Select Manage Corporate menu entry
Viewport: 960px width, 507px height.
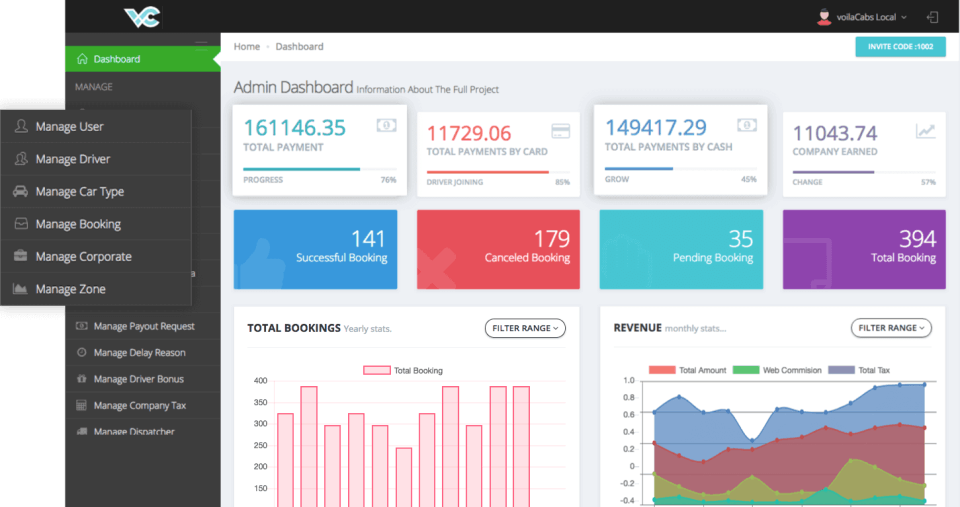click(96, 257)
